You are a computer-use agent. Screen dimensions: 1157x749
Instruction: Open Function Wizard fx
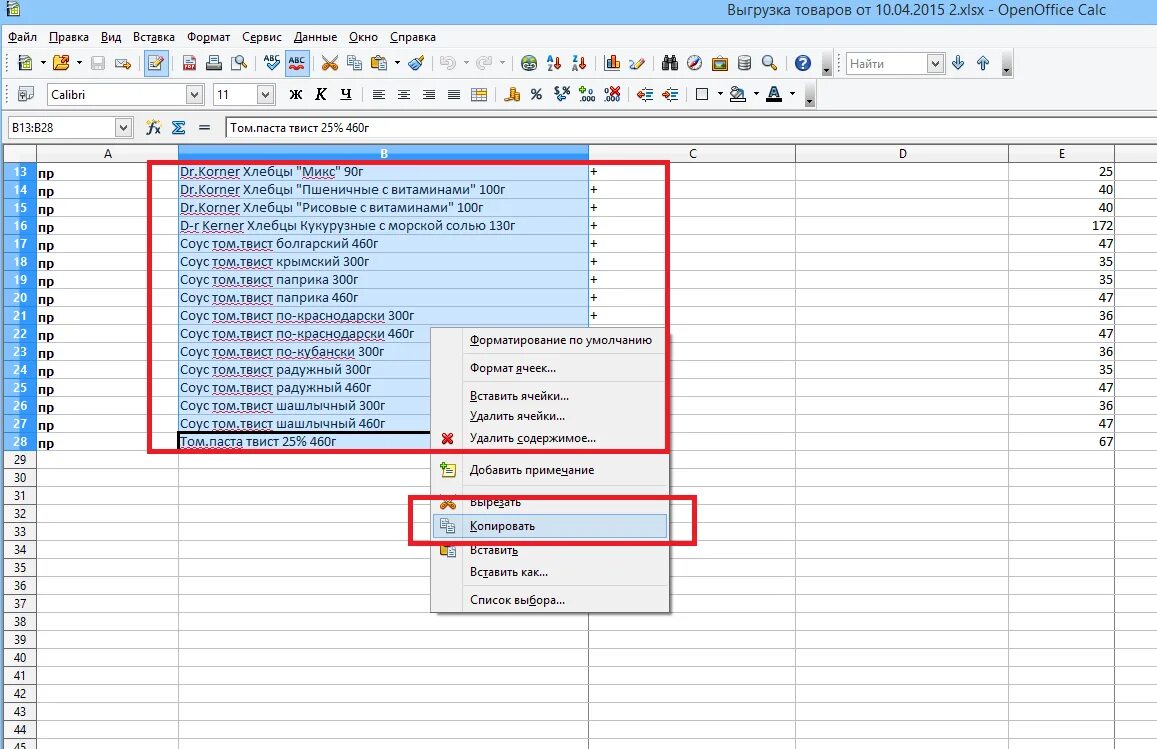[153, 128]
